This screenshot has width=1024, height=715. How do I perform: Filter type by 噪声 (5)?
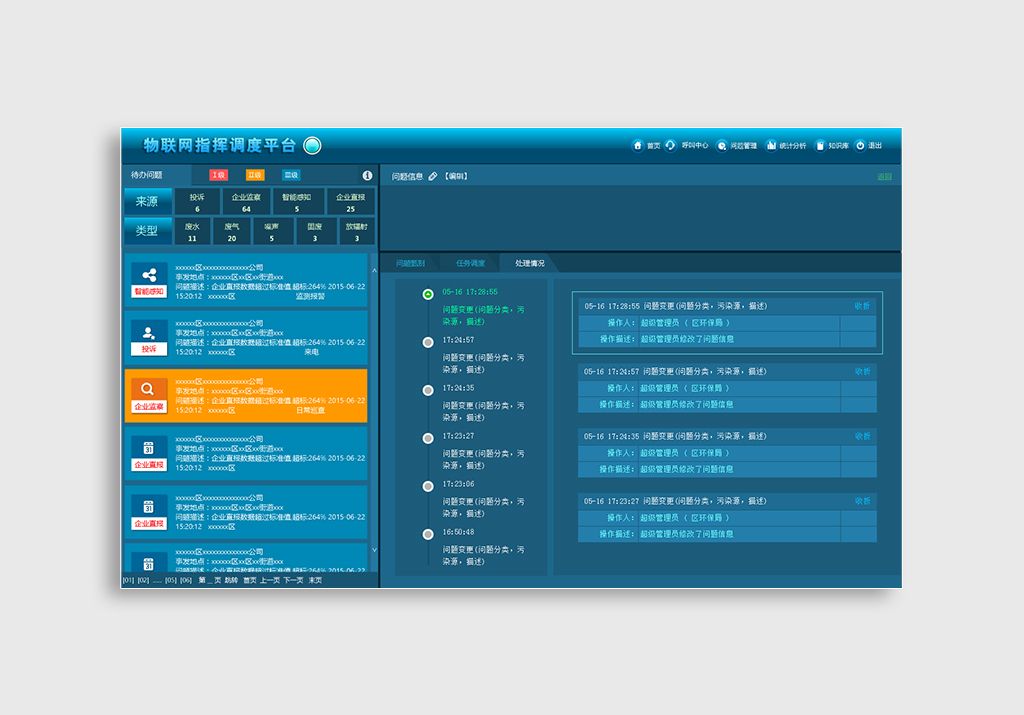[272, 232]
